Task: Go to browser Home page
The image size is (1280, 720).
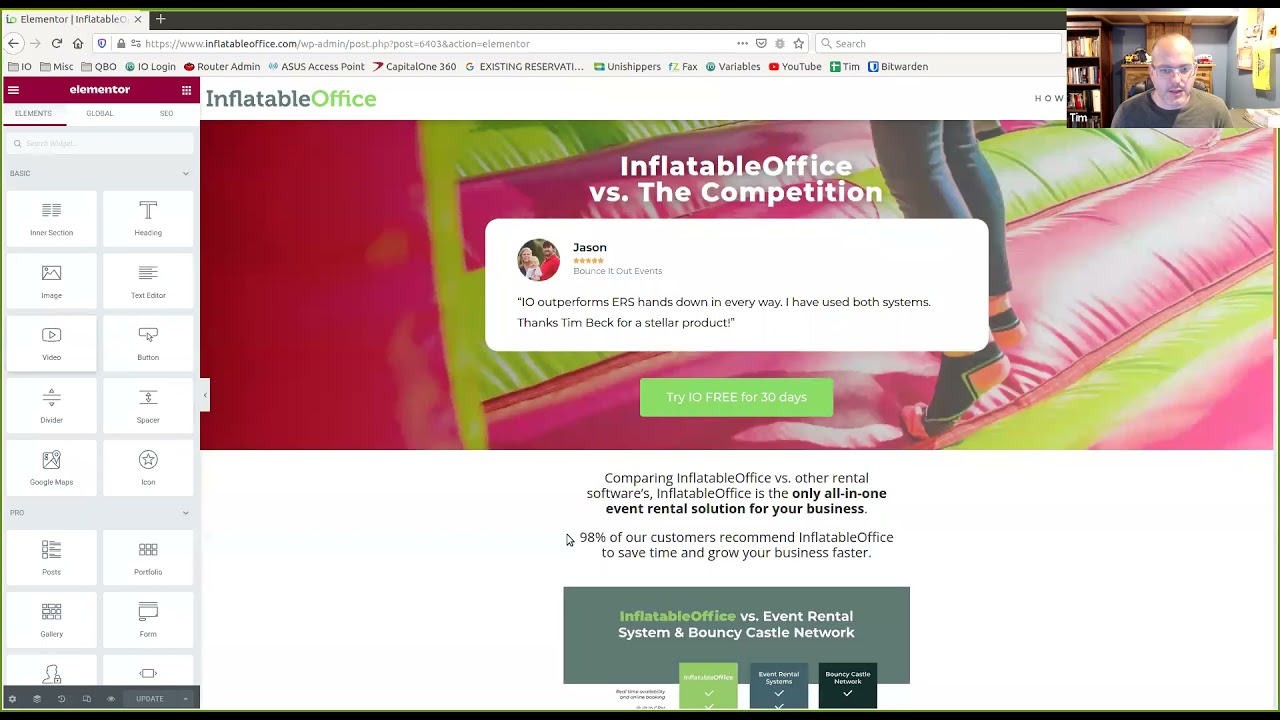Action: click(78, 44)
